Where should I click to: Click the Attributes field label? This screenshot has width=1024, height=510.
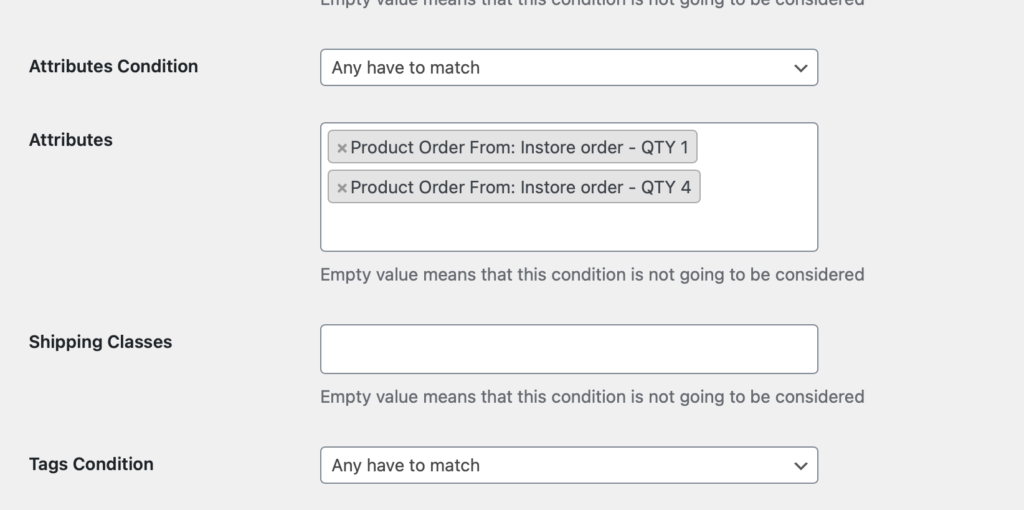70,140
